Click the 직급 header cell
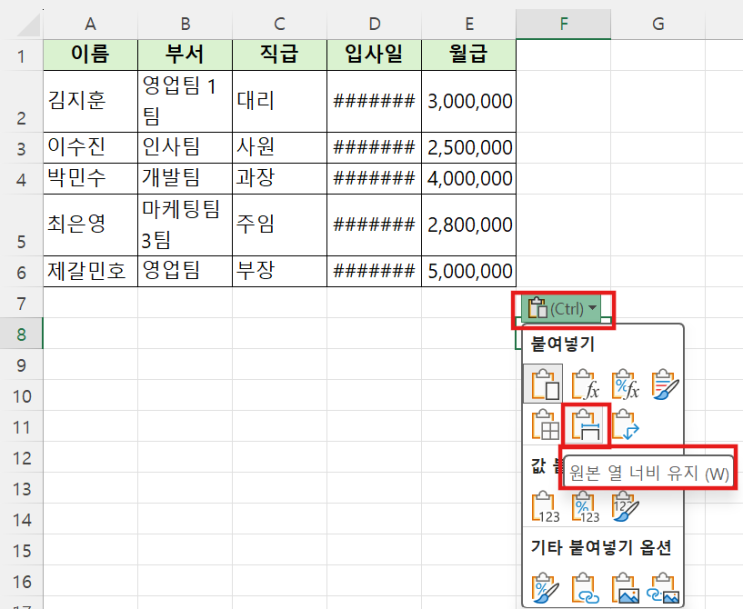This screenshot has width=743, height=609. [x=280, y=55]
